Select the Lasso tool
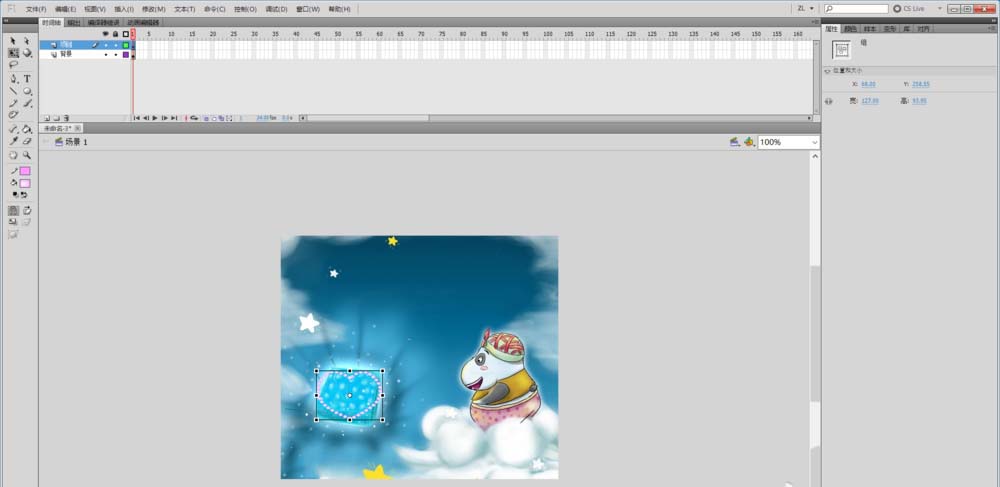 (x=13, y=64)
